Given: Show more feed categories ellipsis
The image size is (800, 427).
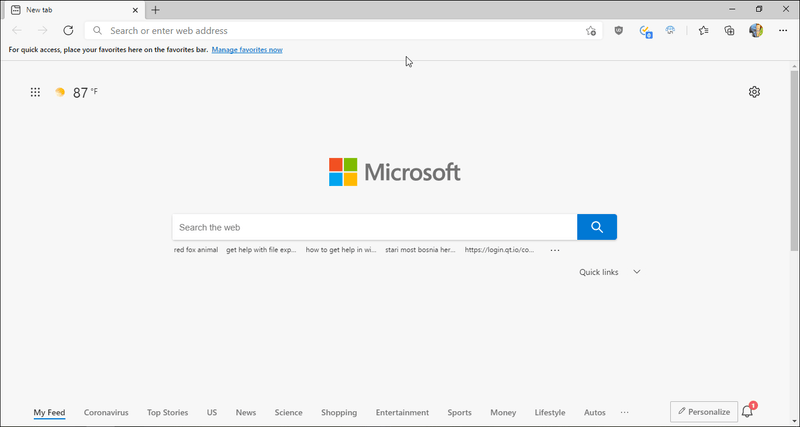Looking at the screenshot, I should tap(624, 412).
